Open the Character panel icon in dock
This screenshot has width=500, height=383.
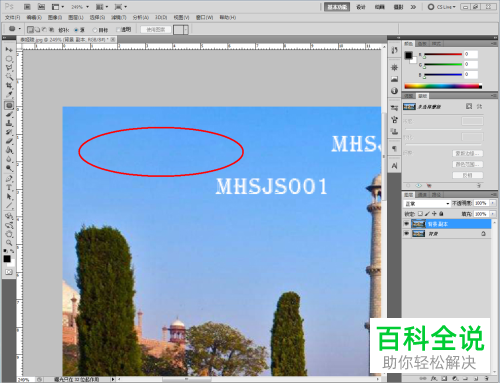click(394, 166)
